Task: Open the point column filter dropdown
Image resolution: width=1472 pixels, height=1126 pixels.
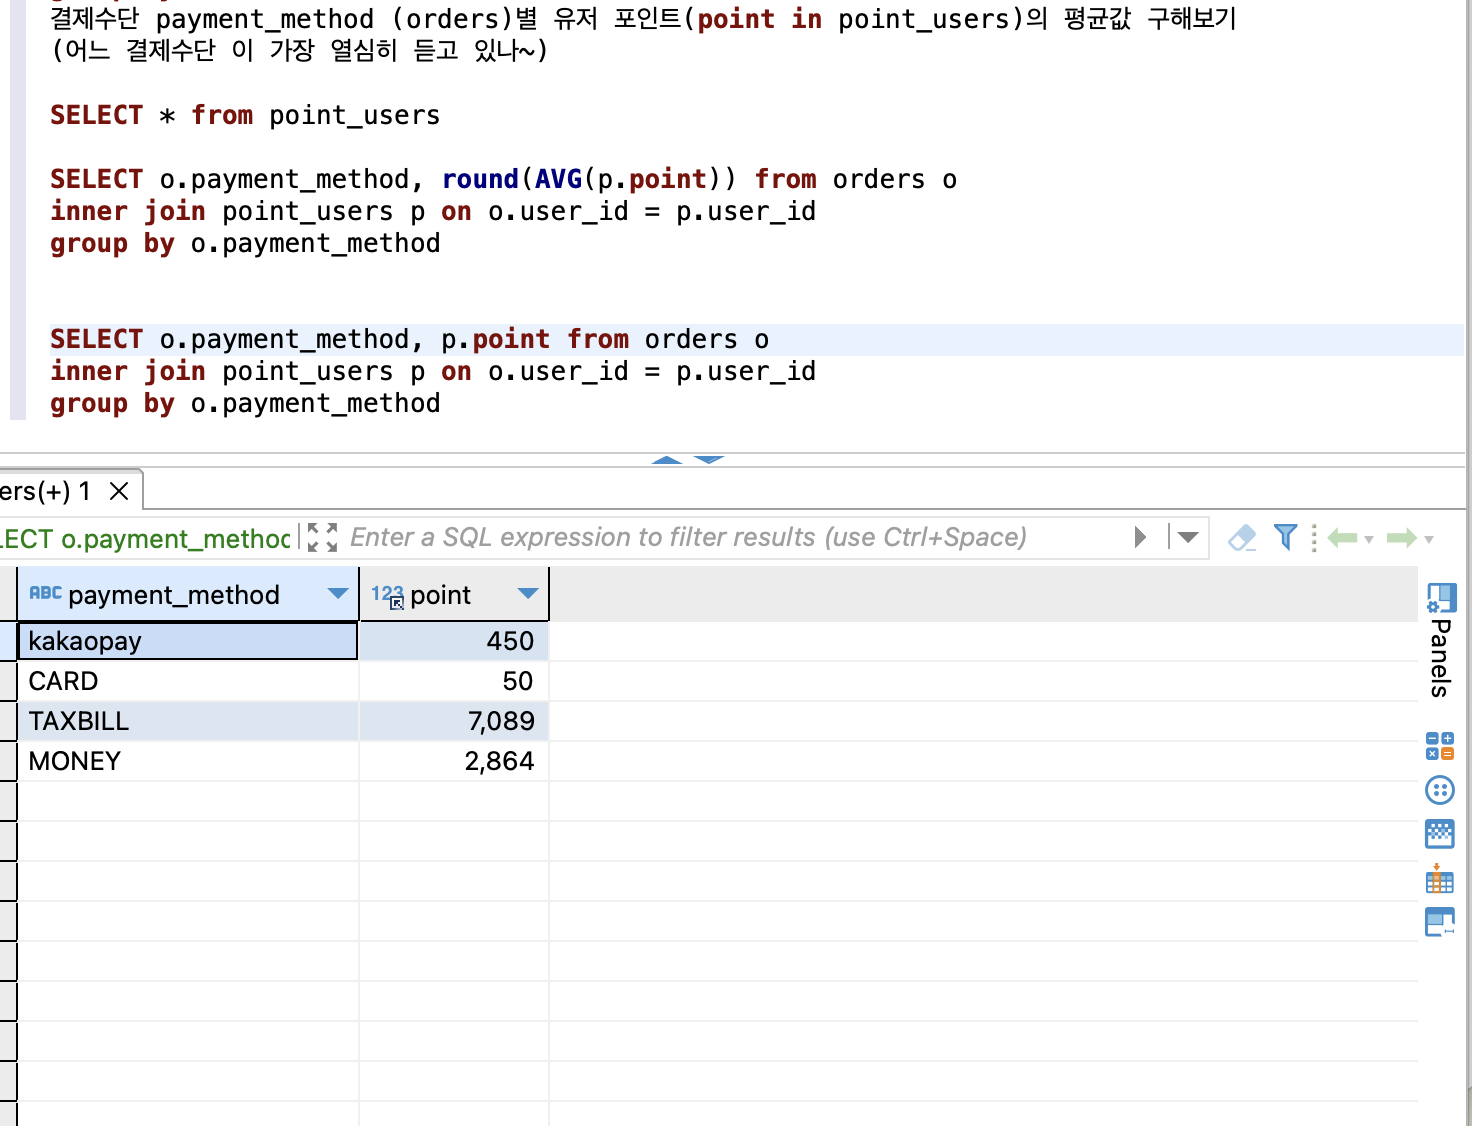Action: point(528,593)
